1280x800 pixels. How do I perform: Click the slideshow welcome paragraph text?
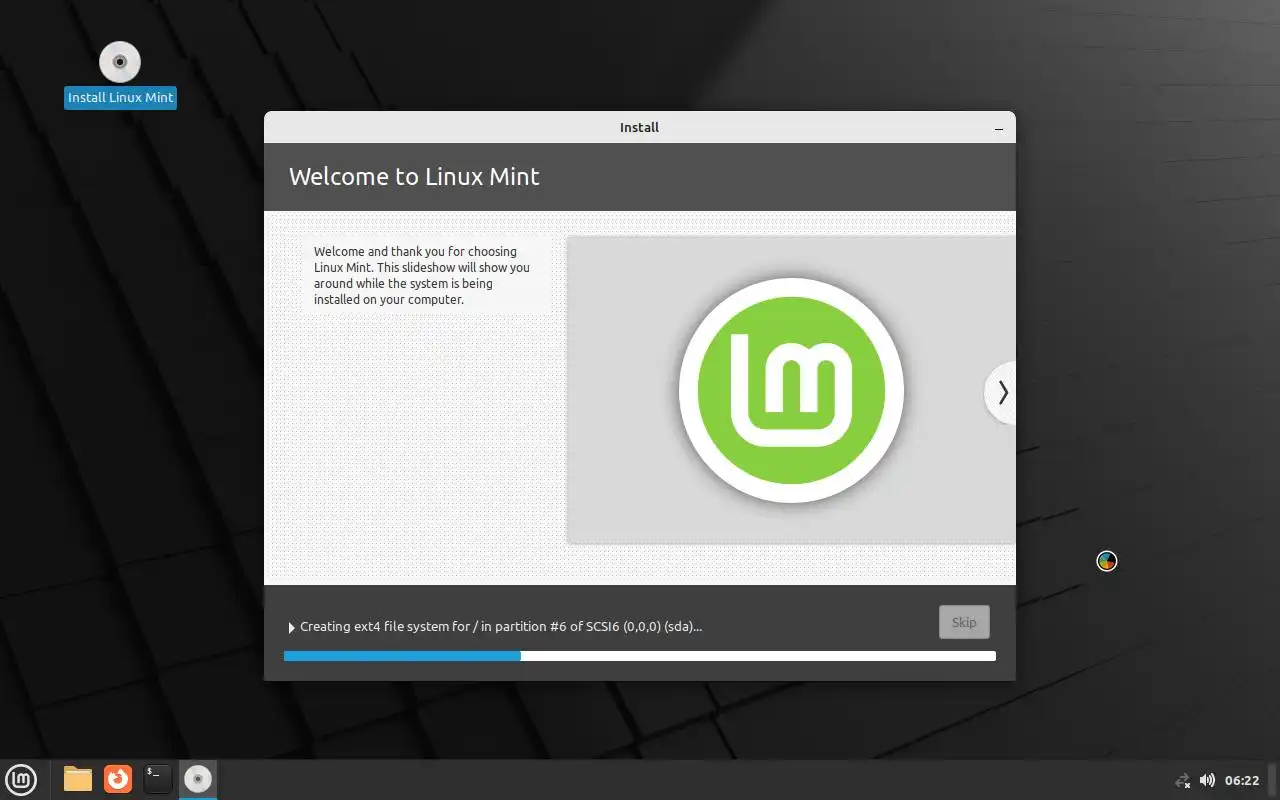[422, 275]
